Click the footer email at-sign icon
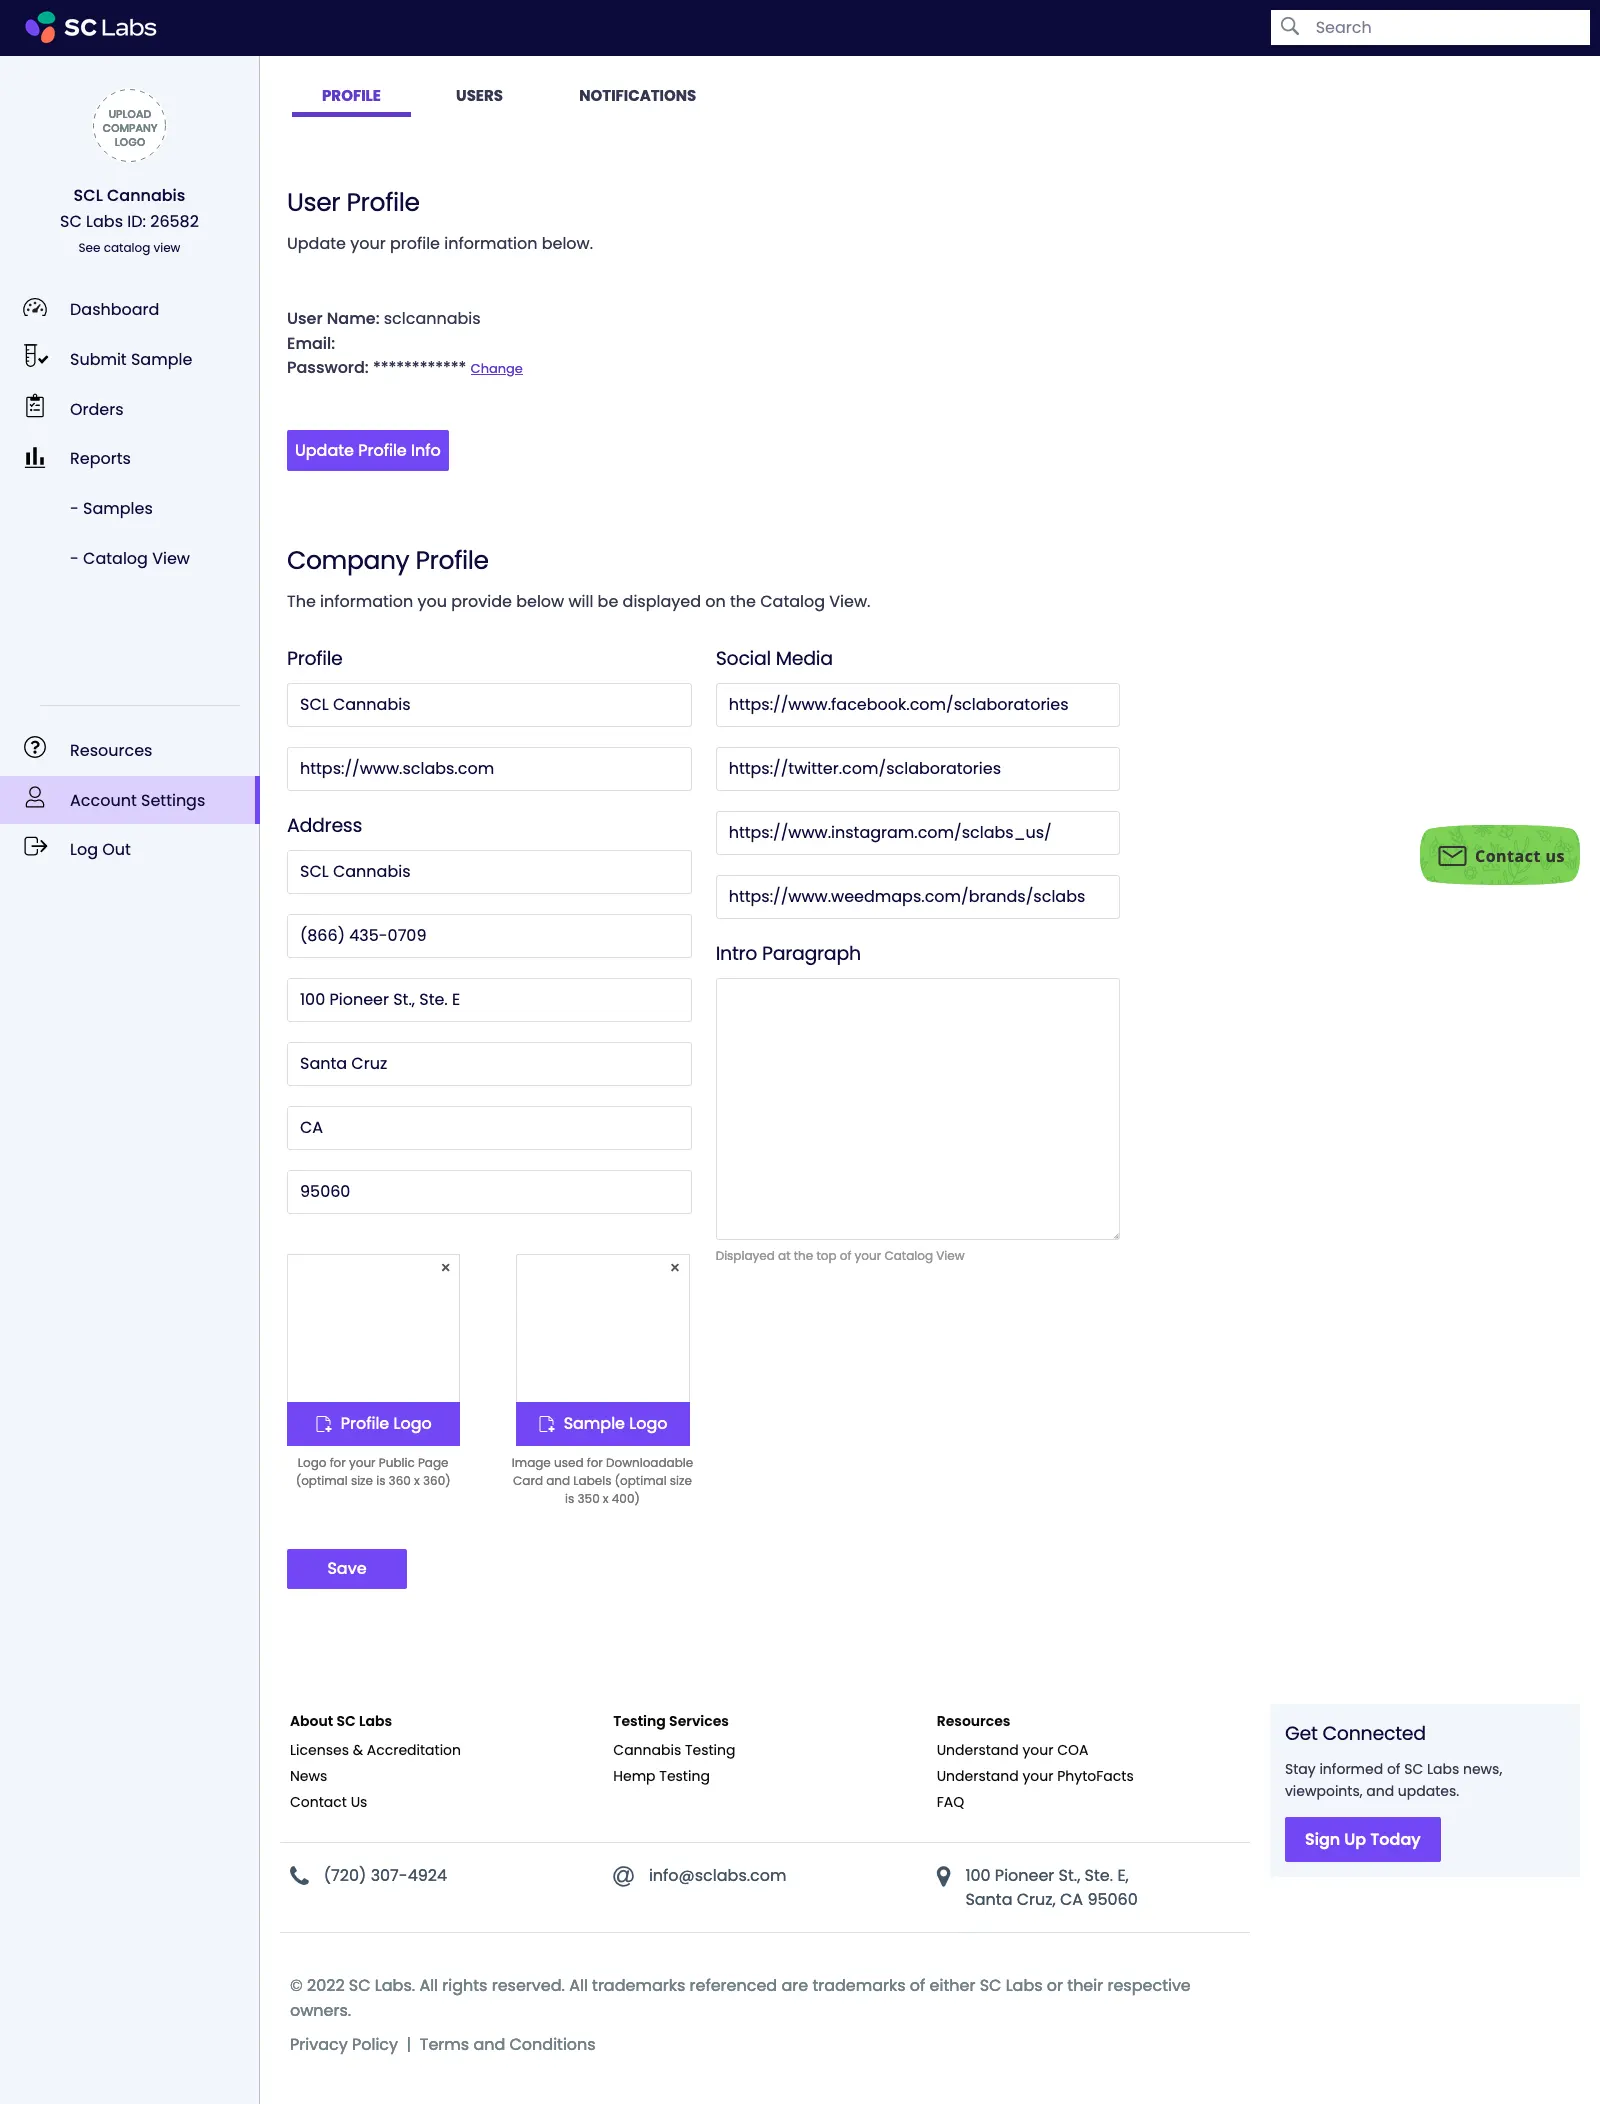Screen dimensions: 1600x2104 click(623, 1876)
